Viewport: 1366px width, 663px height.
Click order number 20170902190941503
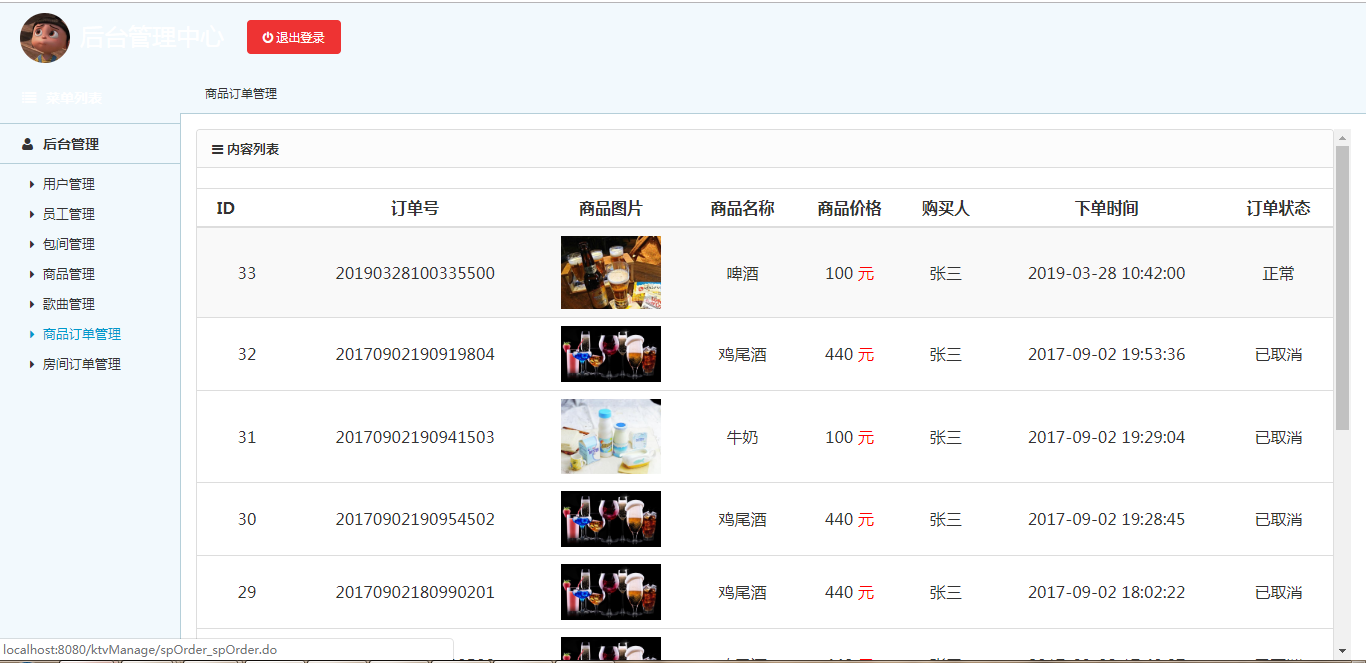click(415, 437)
